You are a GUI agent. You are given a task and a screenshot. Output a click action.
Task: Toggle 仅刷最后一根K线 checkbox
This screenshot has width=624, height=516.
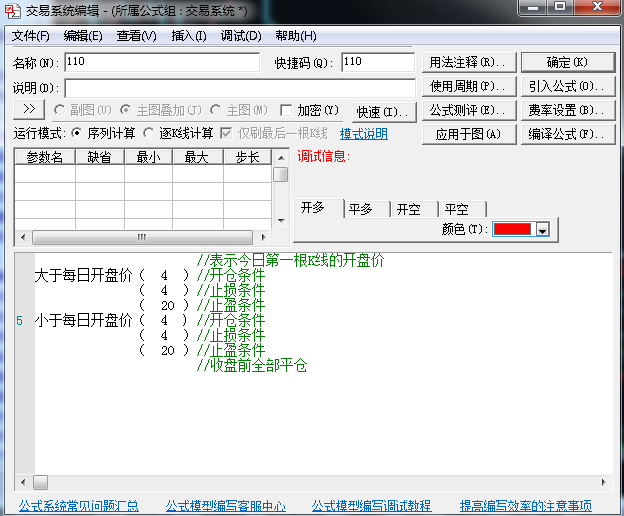coord(226,133)
